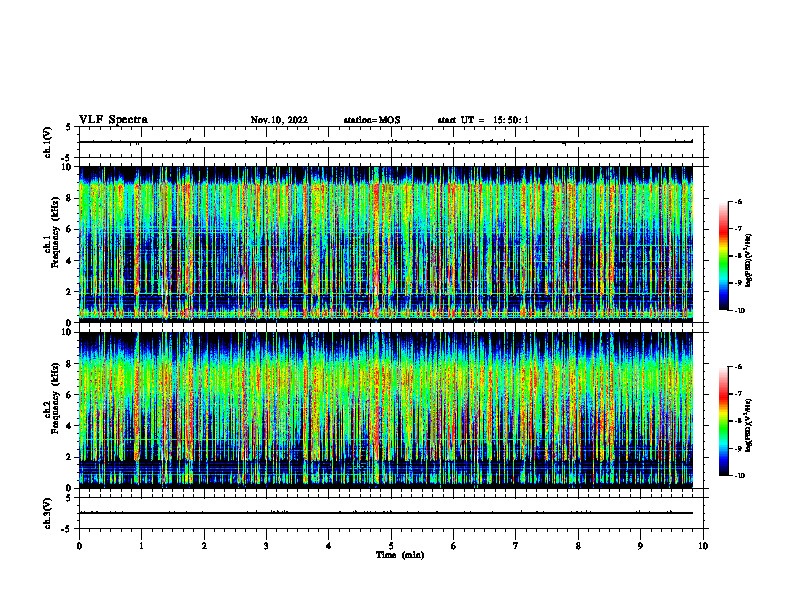Click the "8" kHz tick label on ch.1 axis

tap(70, 198)
